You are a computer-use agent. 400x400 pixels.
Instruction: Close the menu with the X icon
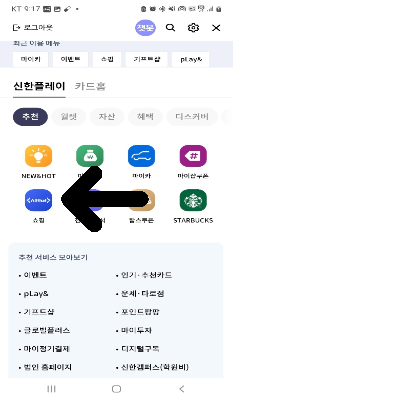[216, 28]
